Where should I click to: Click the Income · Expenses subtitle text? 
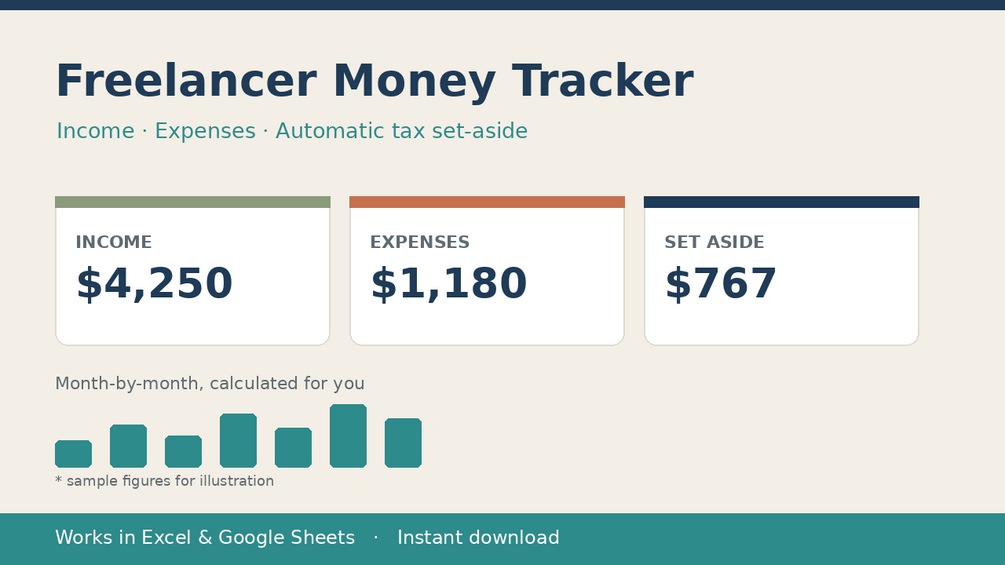[292, 131]
